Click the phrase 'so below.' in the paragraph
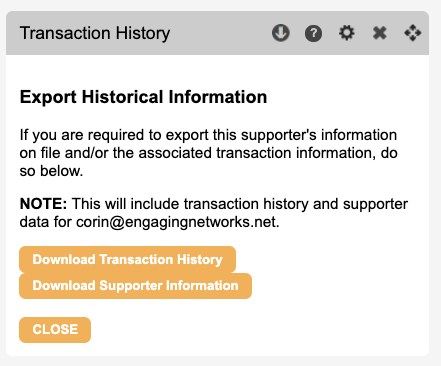 point(51,171)
